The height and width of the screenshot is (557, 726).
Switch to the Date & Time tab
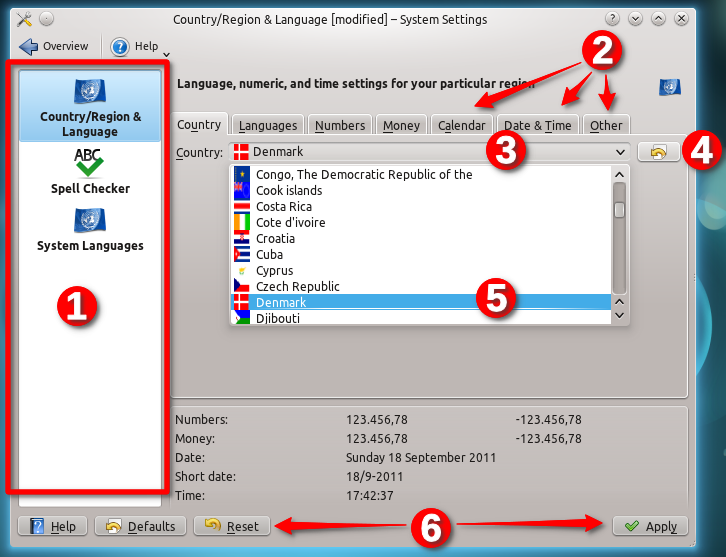[538, 125]
